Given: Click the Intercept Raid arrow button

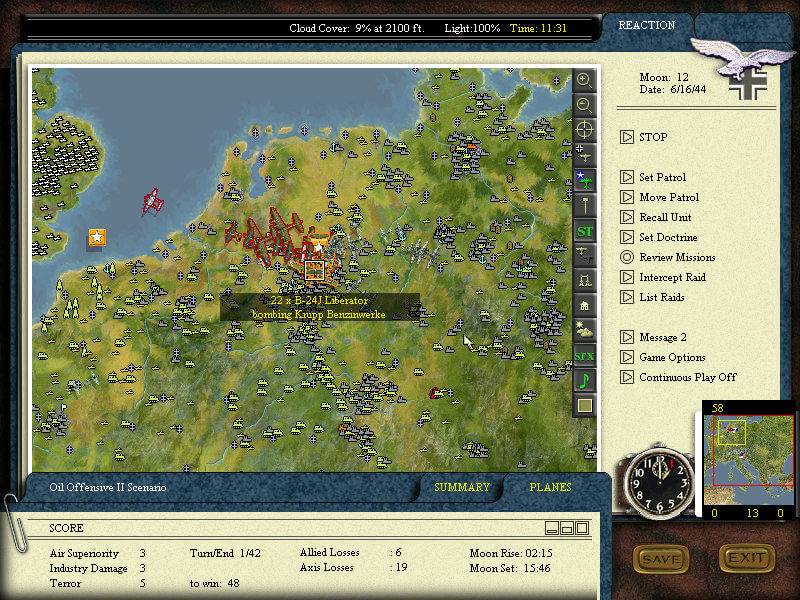Looking at the screenshot, I should click(627, 277).
